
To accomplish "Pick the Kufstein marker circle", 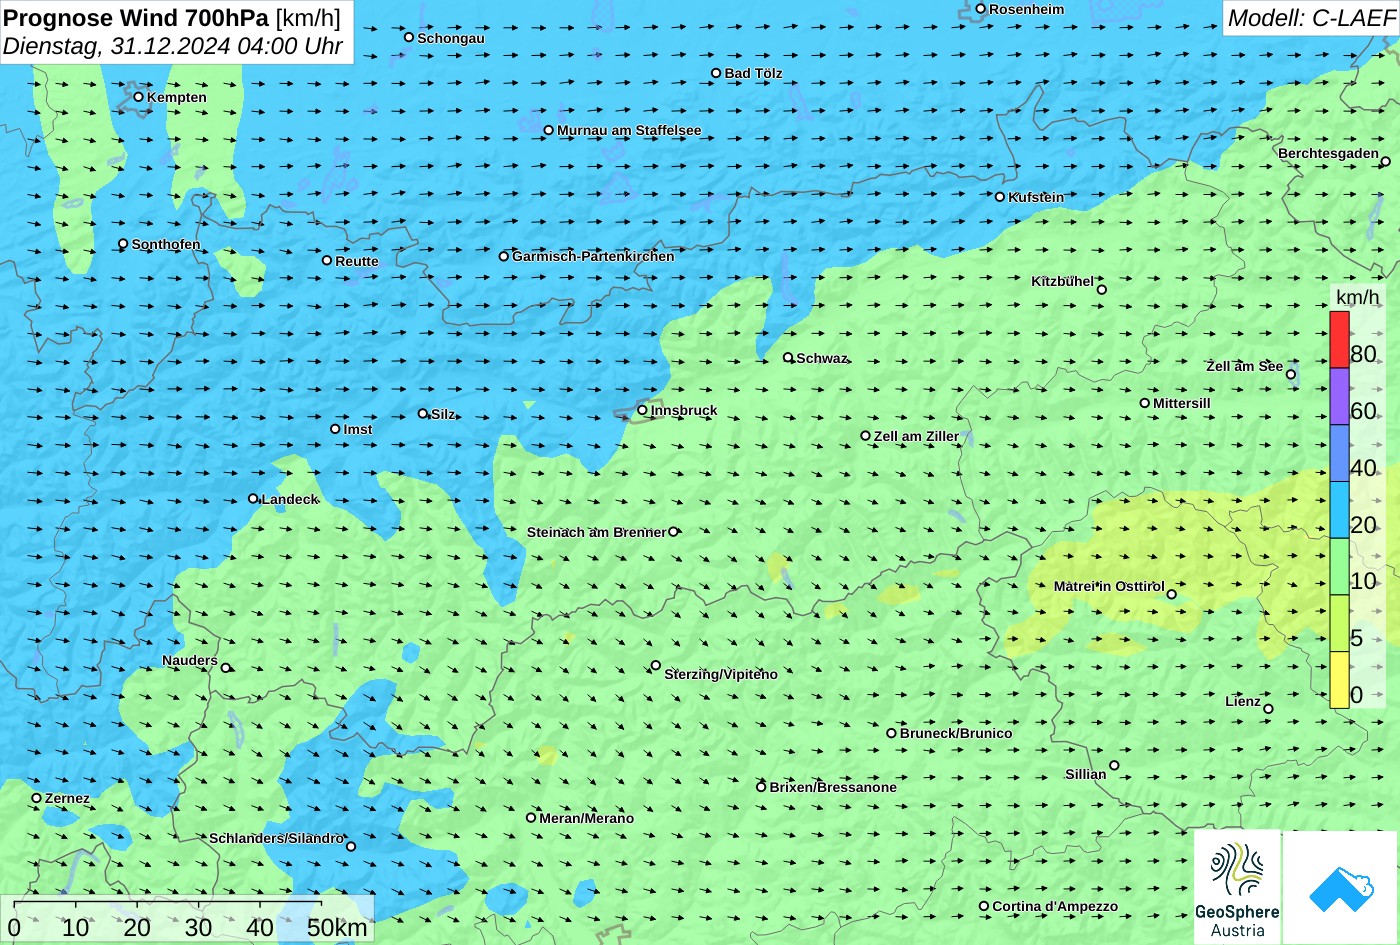I will click(1000, 197).
